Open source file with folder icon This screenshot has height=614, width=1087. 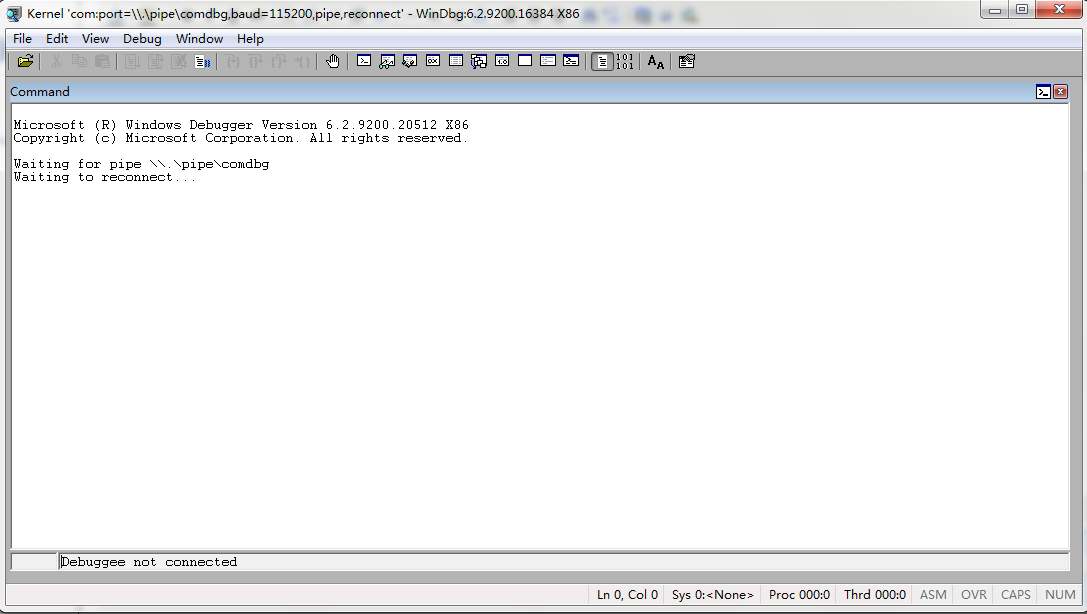[26, 62]
